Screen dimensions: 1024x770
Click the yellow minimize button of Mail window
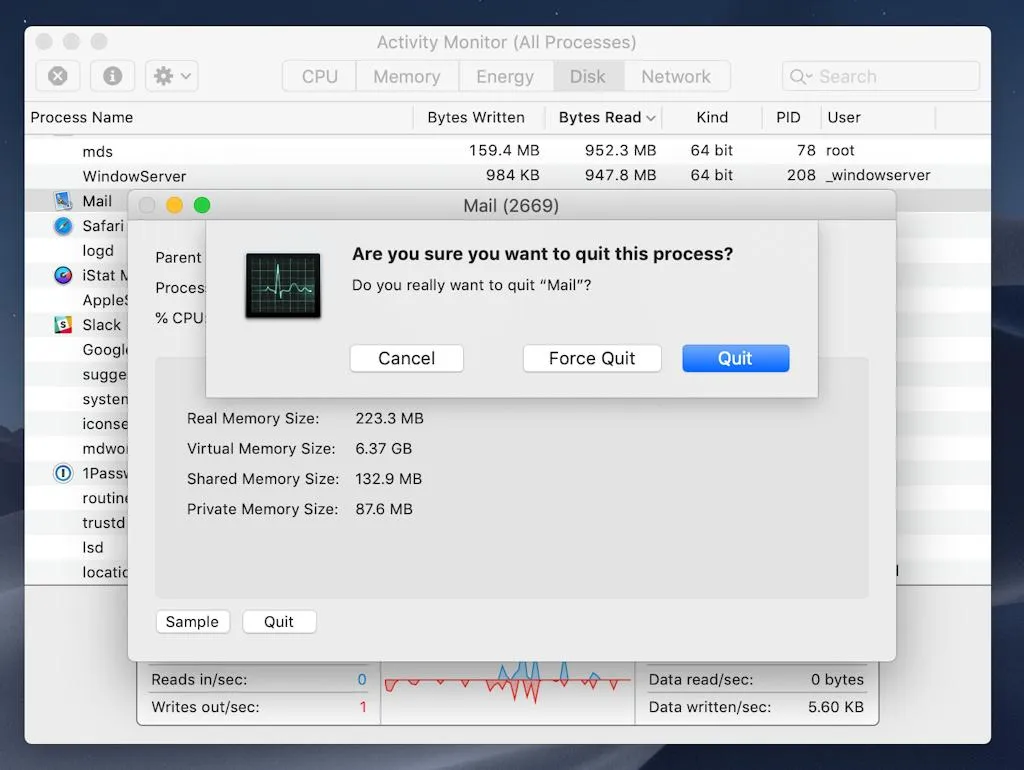click(x=174, y=206)
